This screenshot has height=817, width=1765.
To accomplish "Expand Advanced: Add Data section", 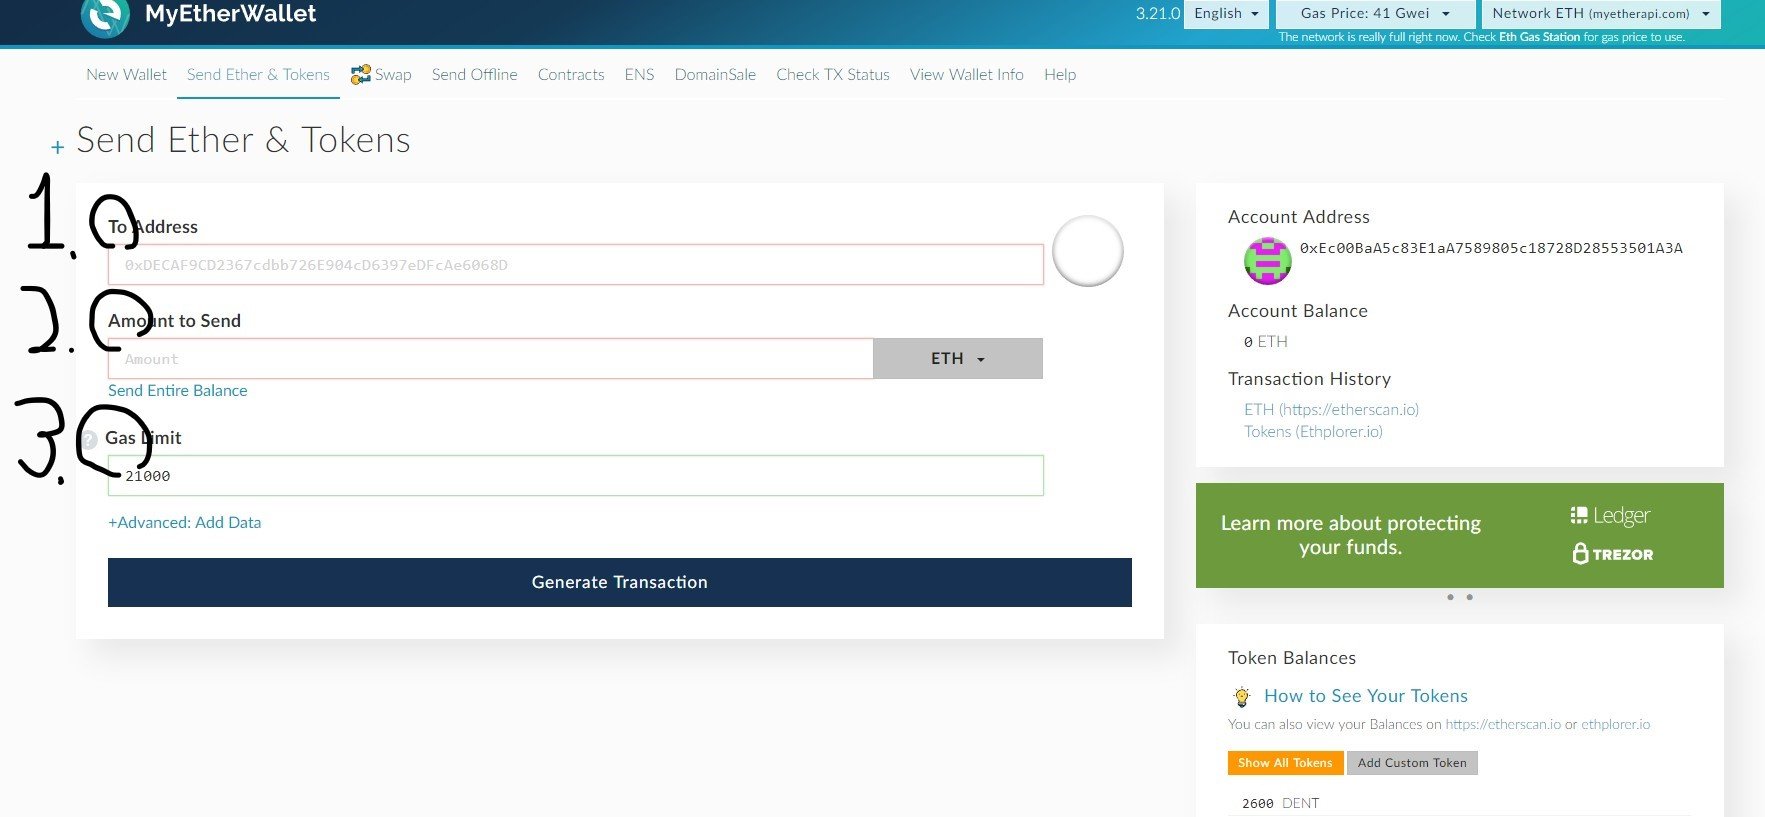I will pyautogui.click(x=185, y=523).
